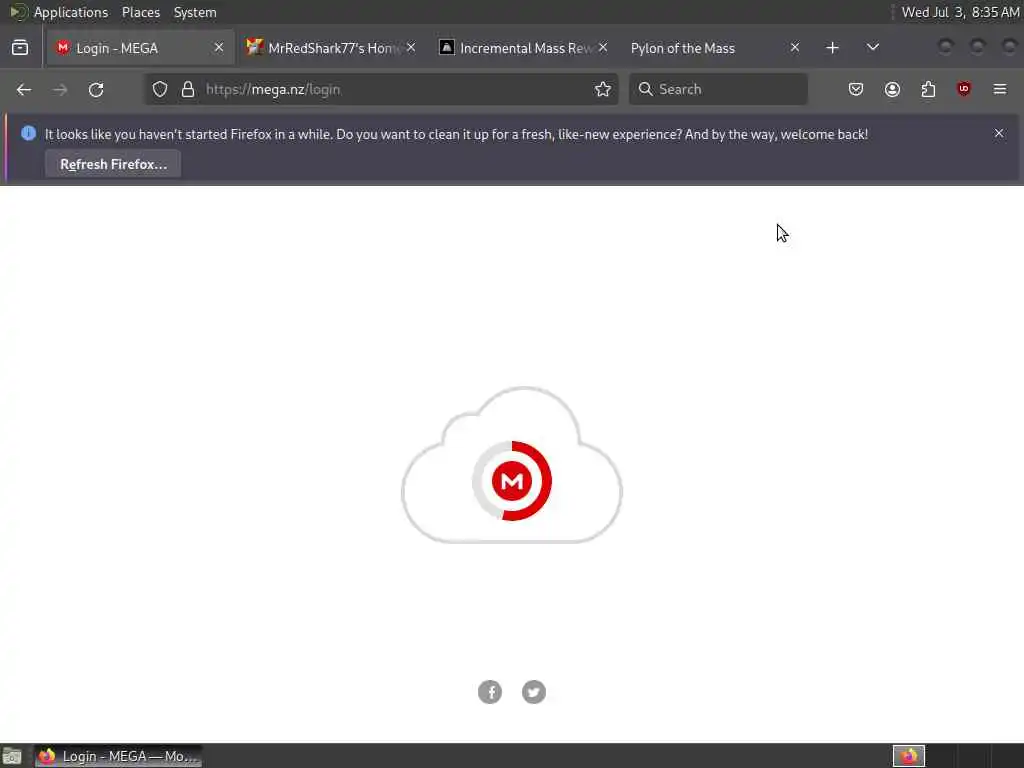Screen dimensions: 1024x768
Task: Open the Extensions puzzle icon
Action: pyautogui.click(x=928, y=89)
